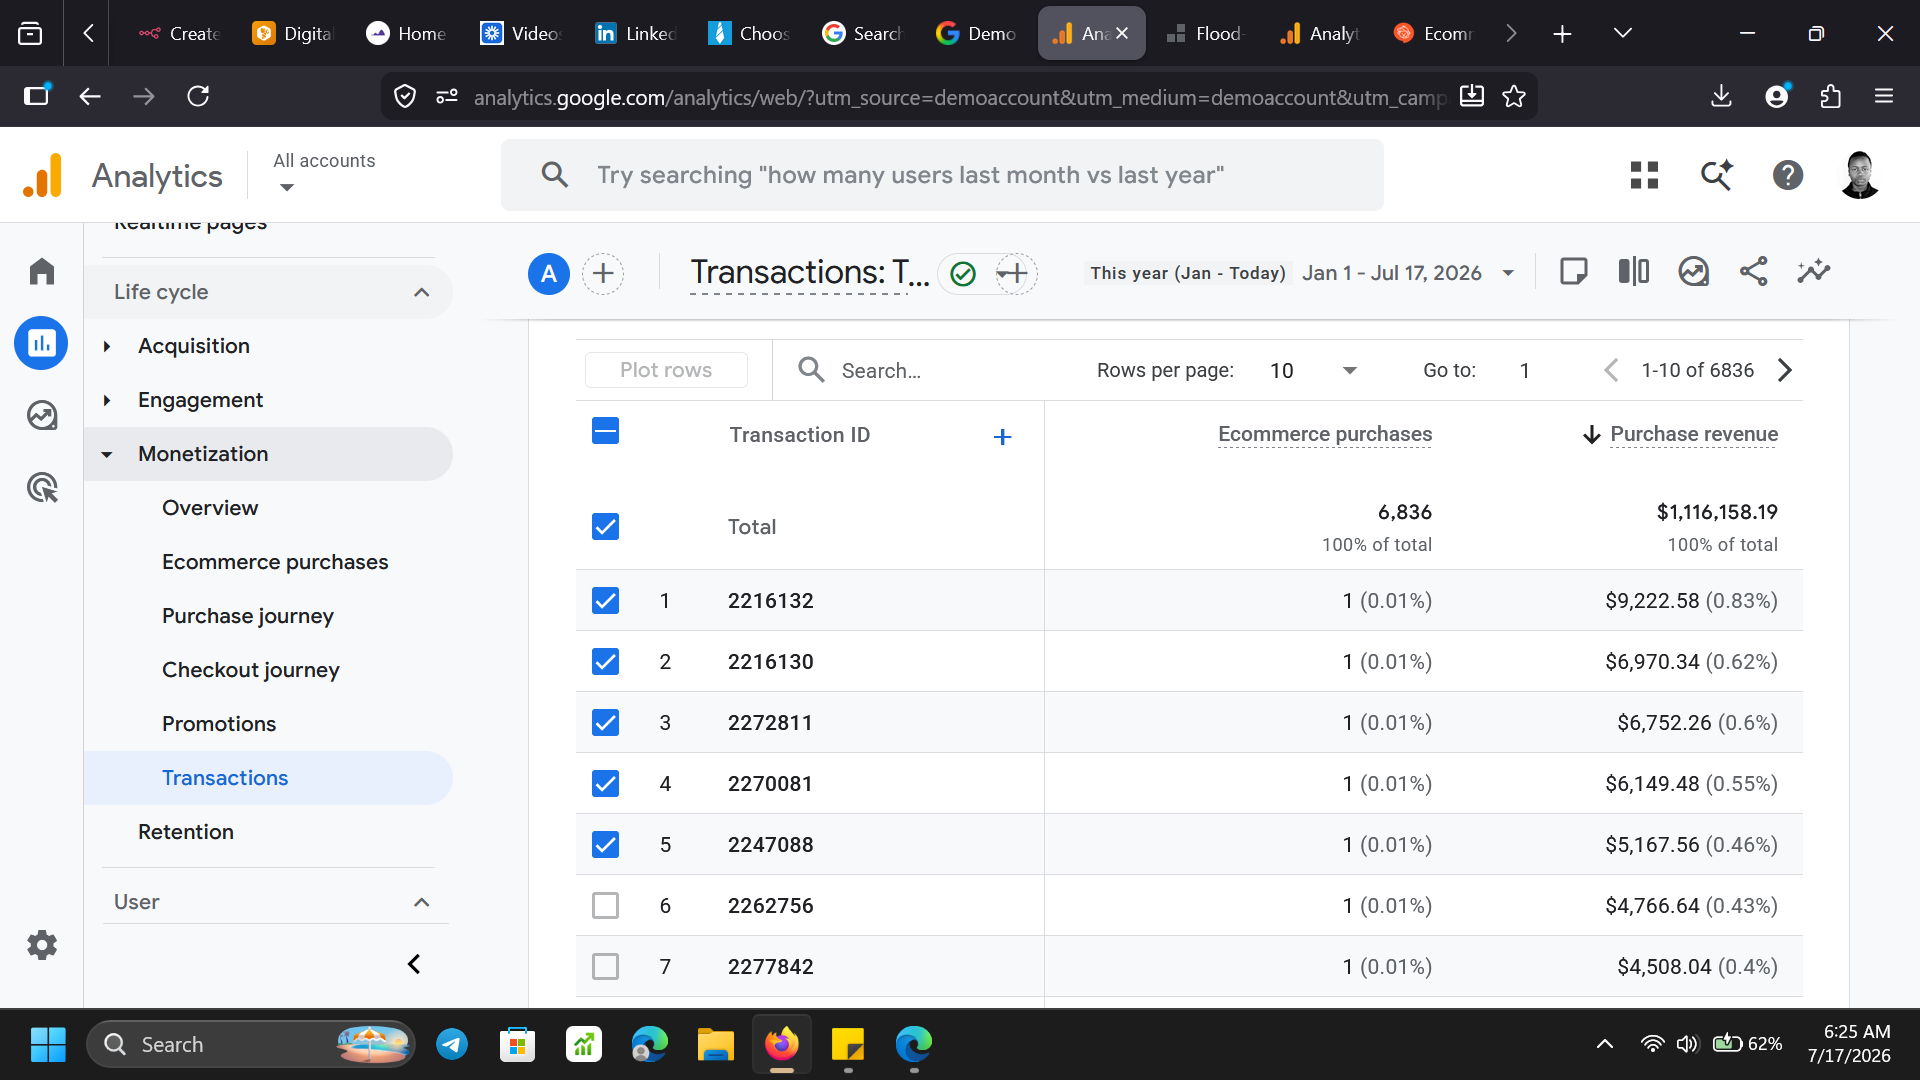Sort by Ecommerce purchases column header

[x=1325, y=434]
